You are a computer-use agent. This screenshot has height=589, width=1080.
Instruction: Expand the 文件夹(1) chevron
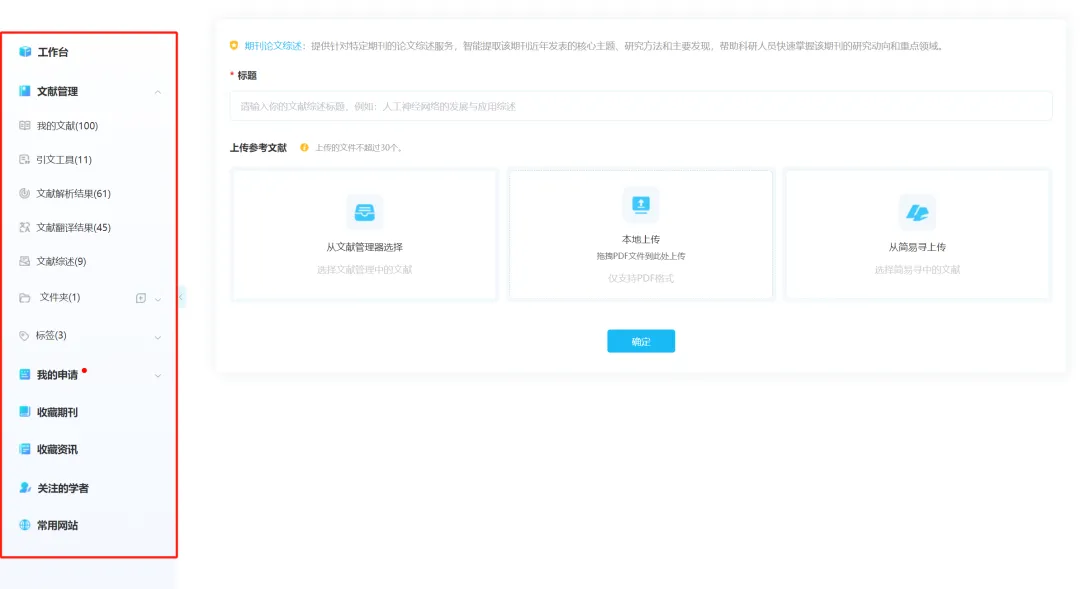[x=158, y=299]
